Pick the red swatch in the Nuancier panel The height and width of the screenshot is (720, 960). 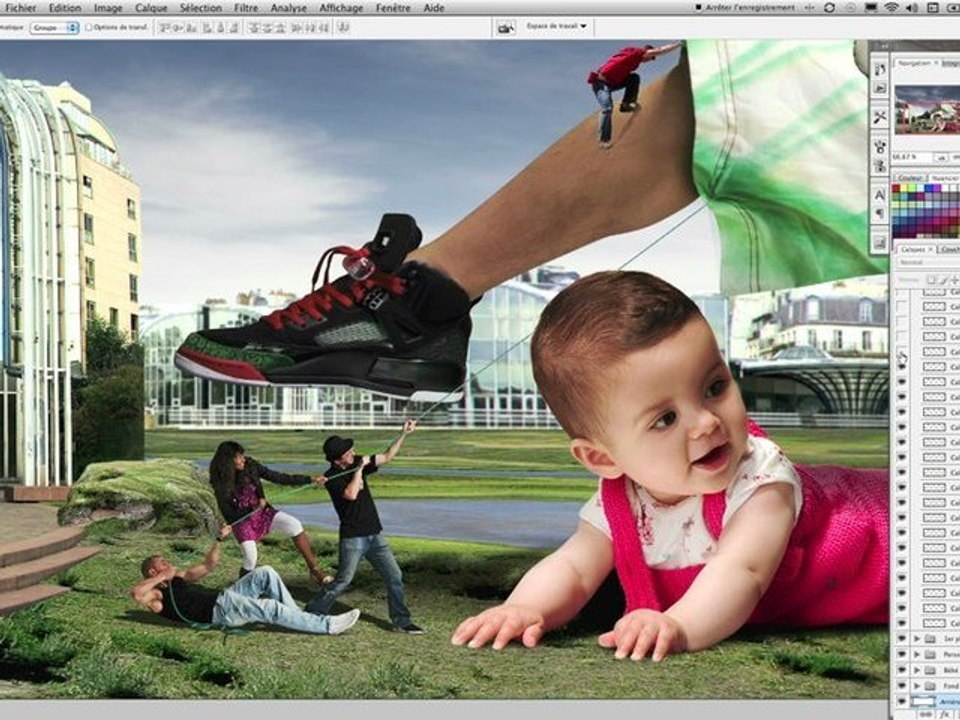(898, 189)
